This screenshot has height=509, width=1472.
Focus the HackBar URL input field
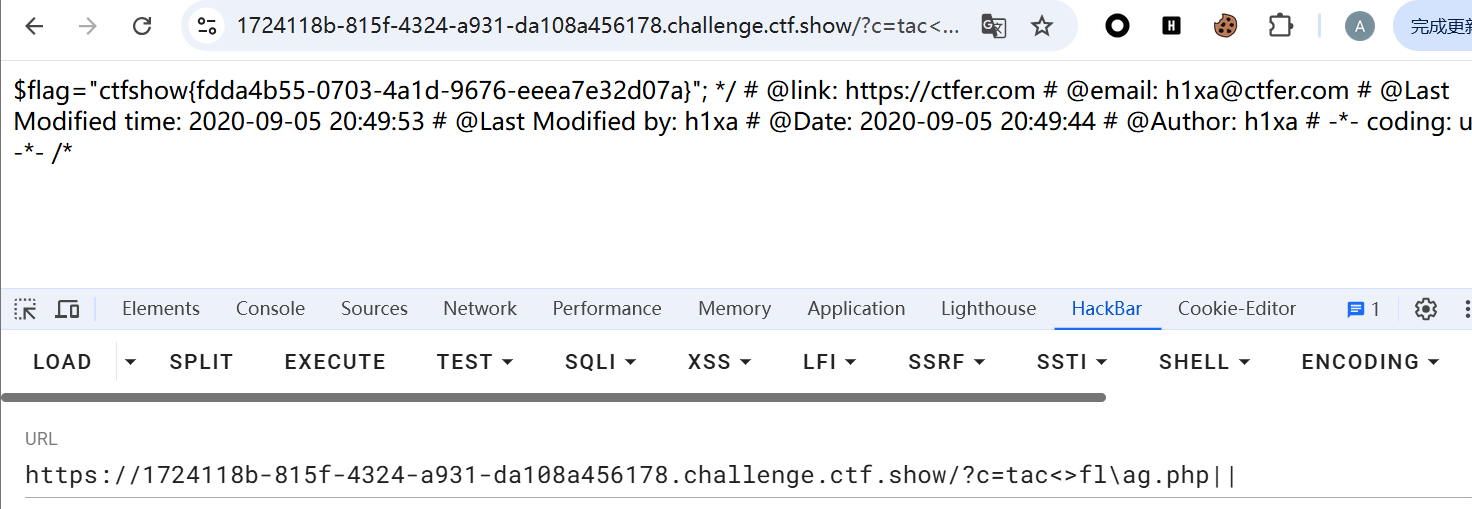(x=700, y=475)
